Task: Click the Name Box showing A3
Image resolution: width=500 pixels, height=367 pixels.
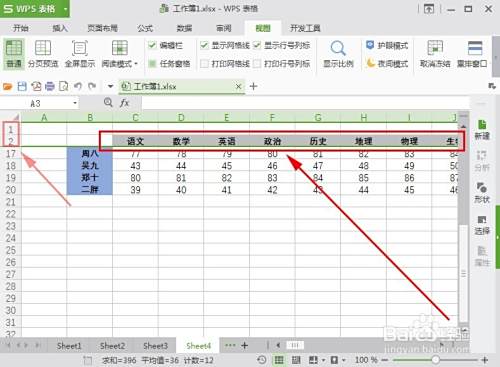Action: pyautogui.click(x=35, y=103)
